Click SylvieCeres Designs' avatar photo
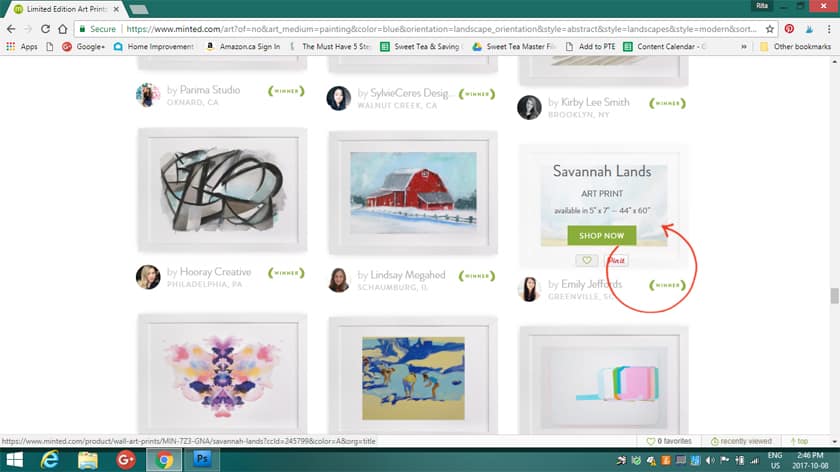Viewport: 840px width, 472px height. (339, 98)
